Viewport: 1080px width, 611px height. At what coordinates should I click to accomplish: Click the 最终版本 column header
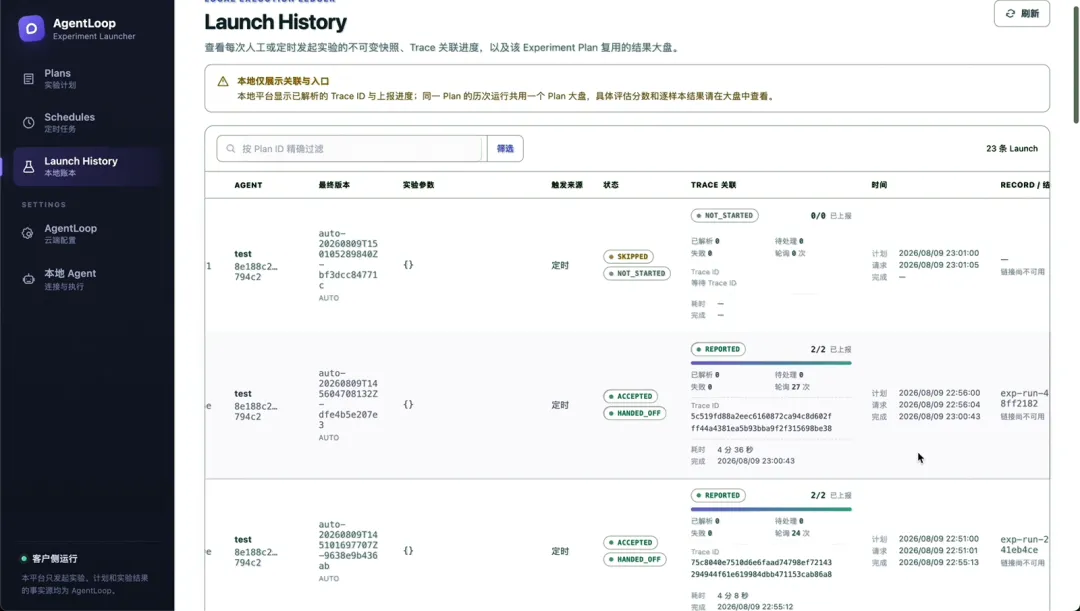(334, 185)
